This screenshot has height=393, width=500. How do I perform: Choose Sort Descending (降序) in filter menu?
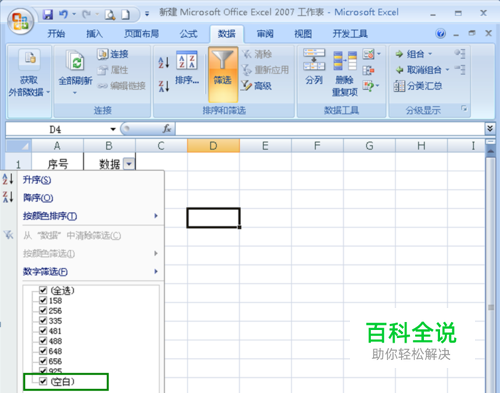tap(90, 198)
